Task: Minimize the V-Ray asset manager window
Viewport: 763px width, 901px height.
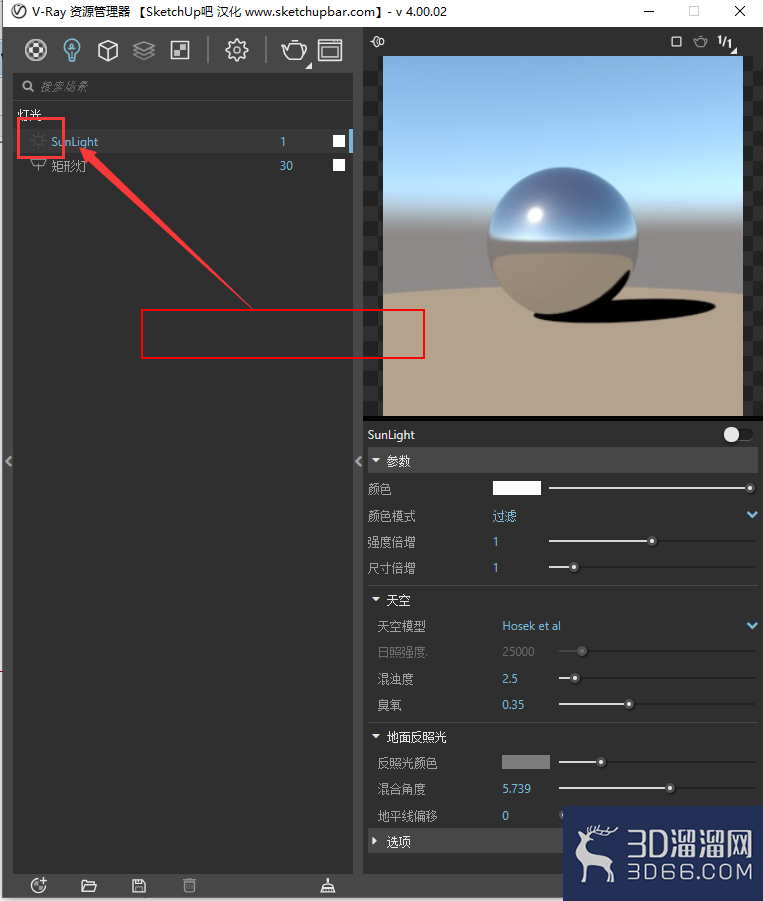Action: pos(649,11)
